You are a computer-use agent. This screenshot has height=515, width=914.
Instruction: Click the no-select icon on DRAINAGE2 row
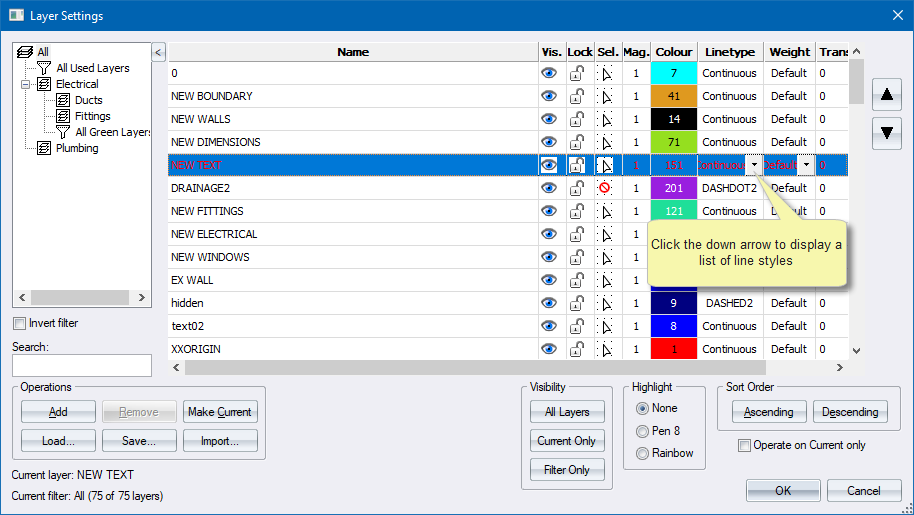(604, 188)
